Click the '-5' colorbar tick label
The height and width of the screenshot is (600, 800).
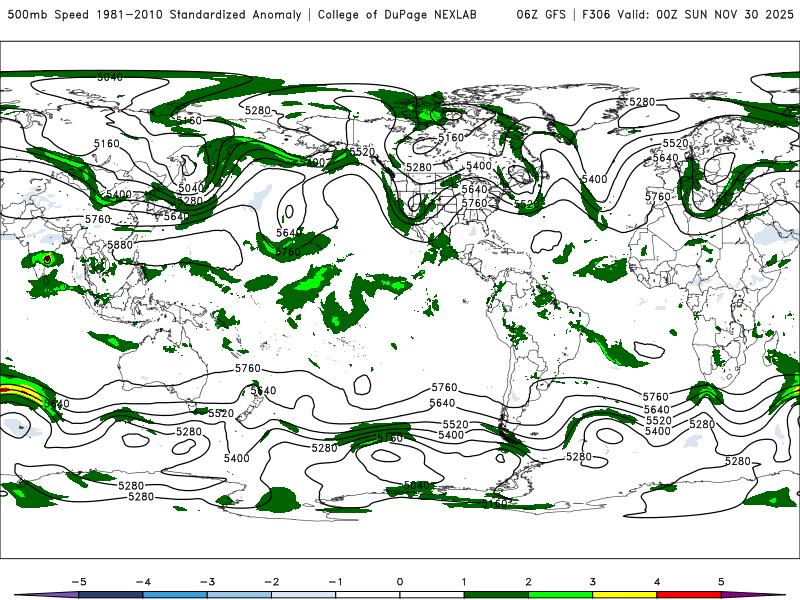pyautogui.click(x=79, y=582)
